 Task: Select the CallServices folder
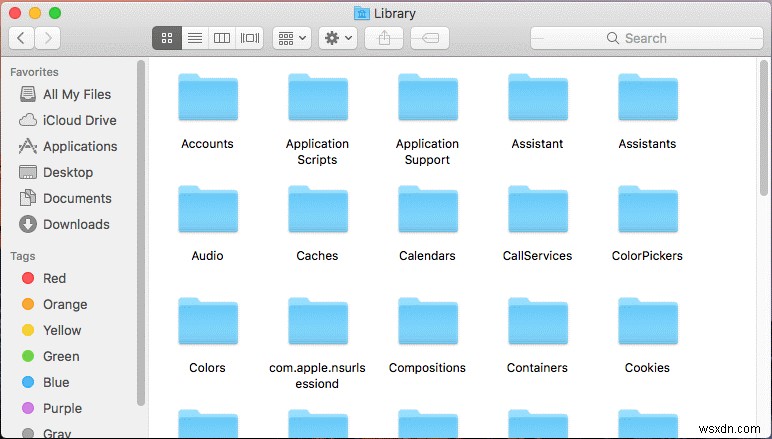click(538, 210)
